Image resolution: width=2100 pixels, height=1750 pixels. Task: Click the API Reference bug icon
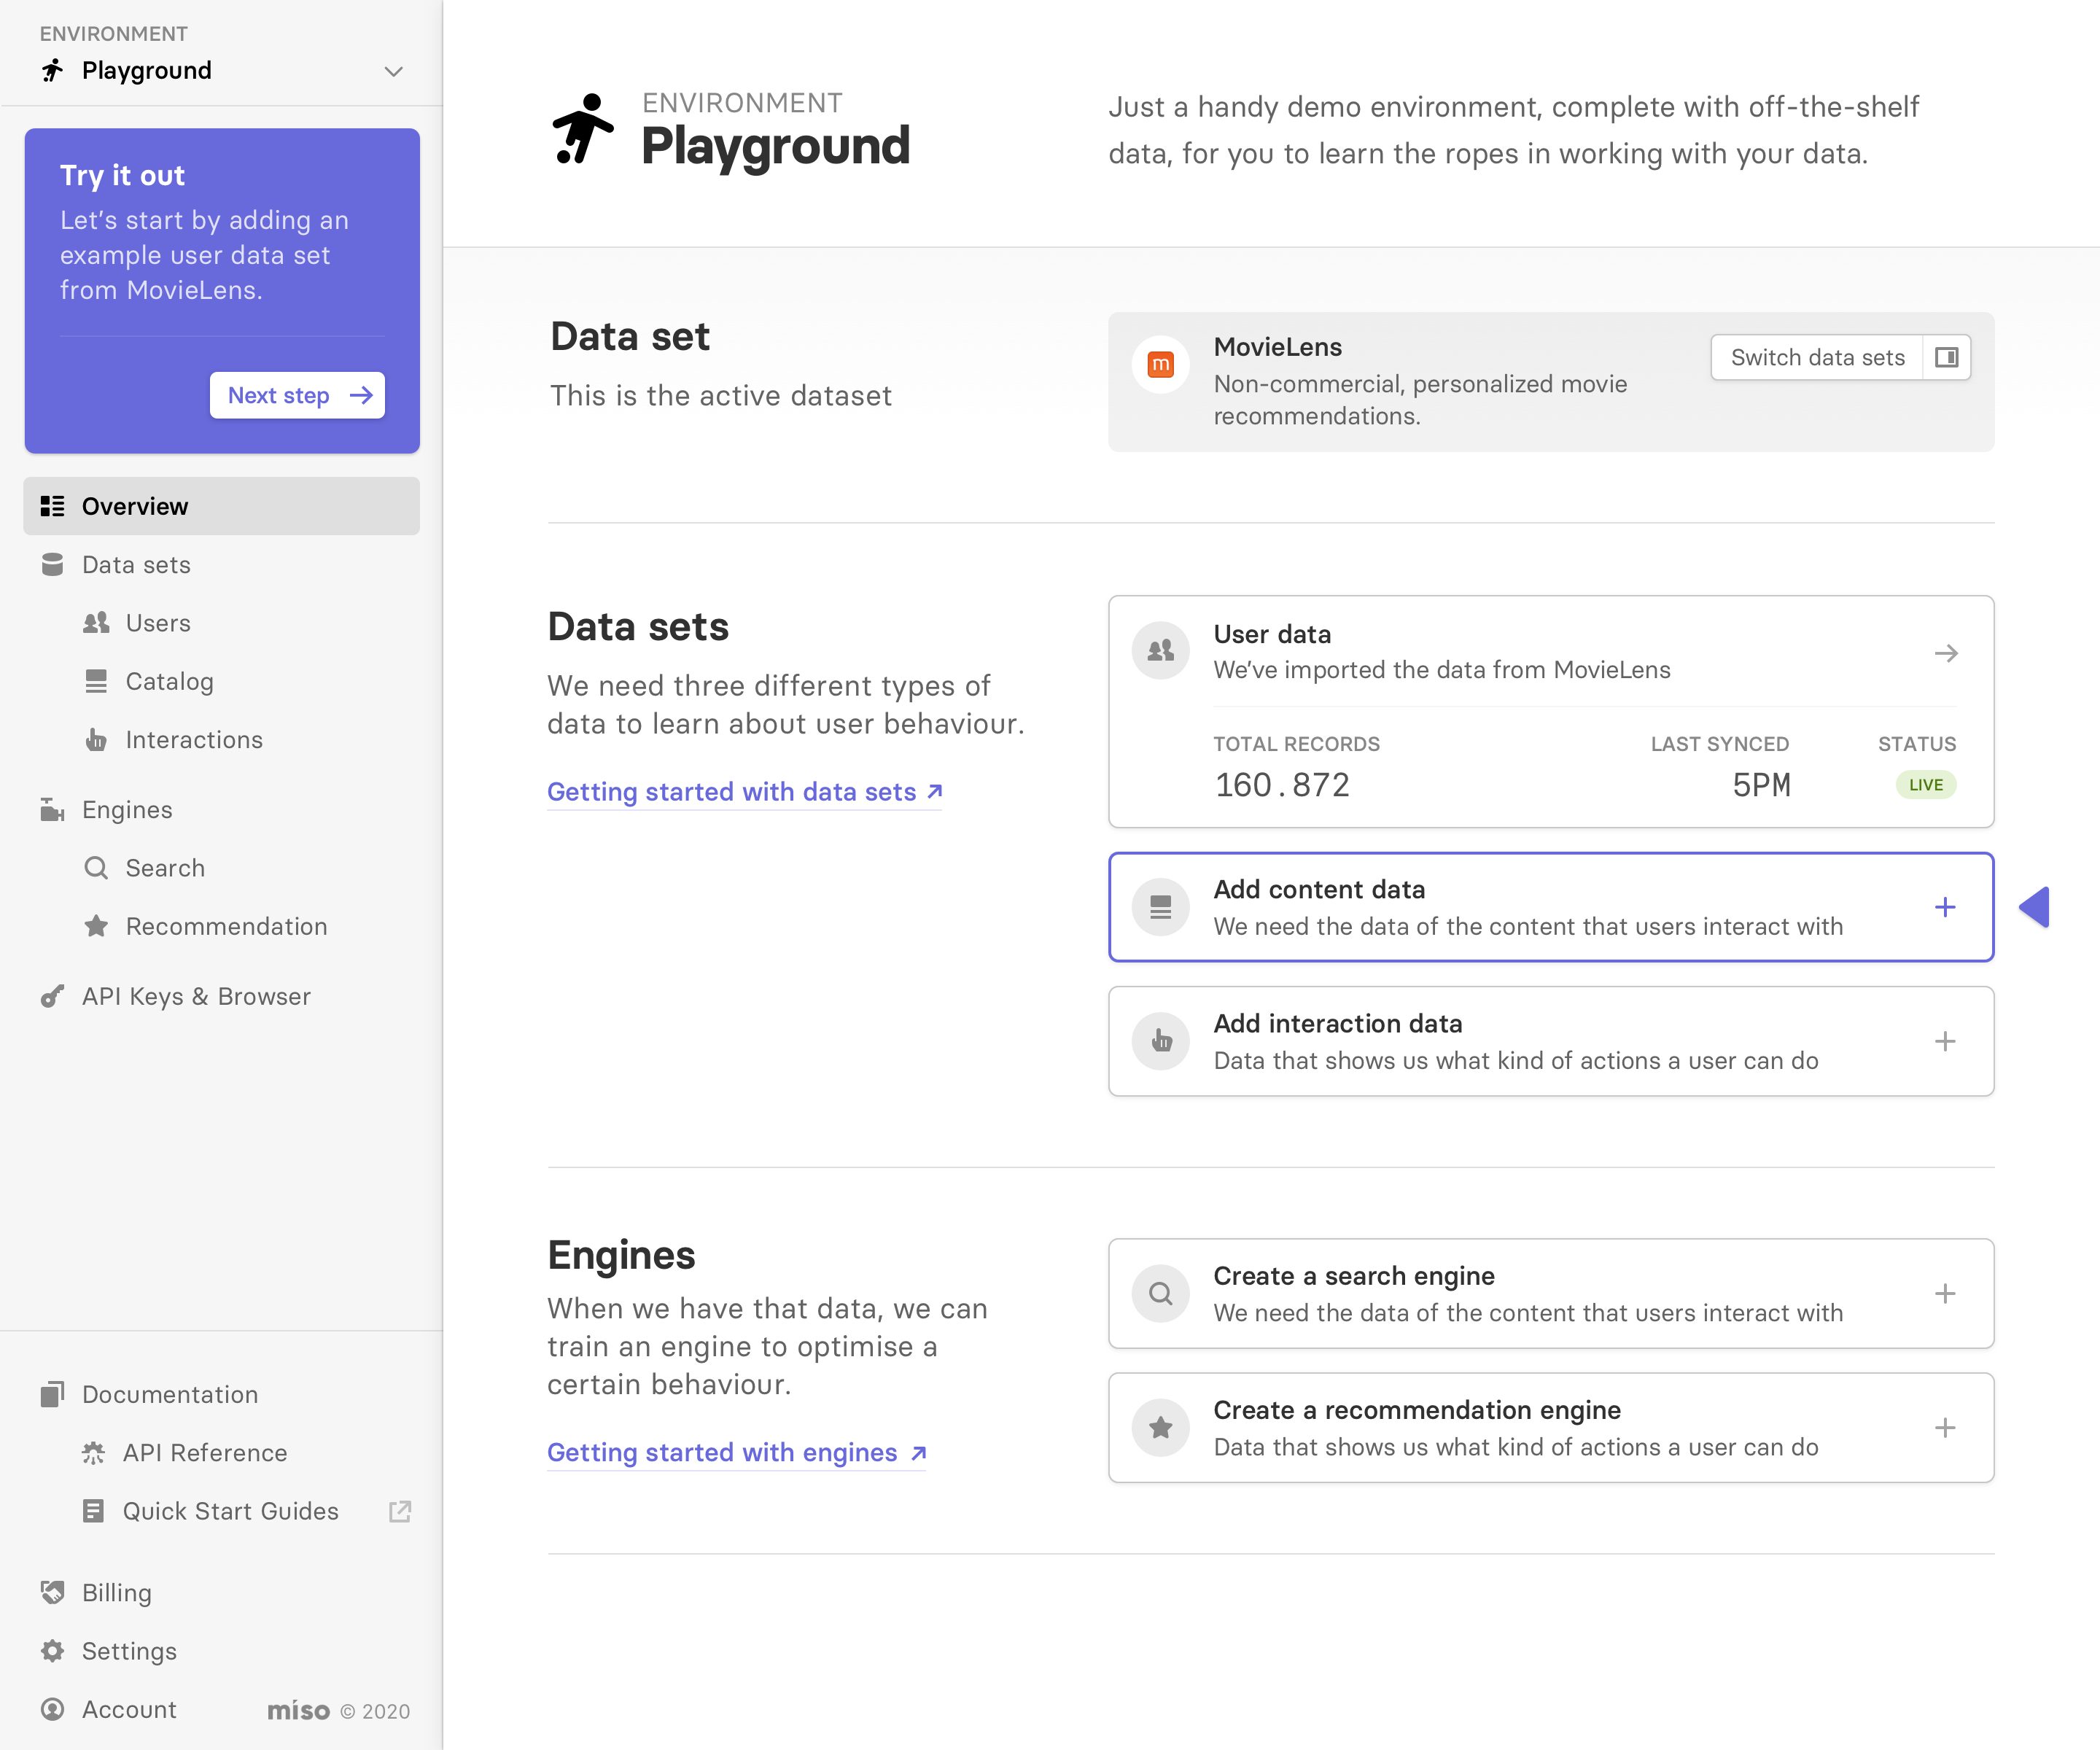click(93, 1453)
